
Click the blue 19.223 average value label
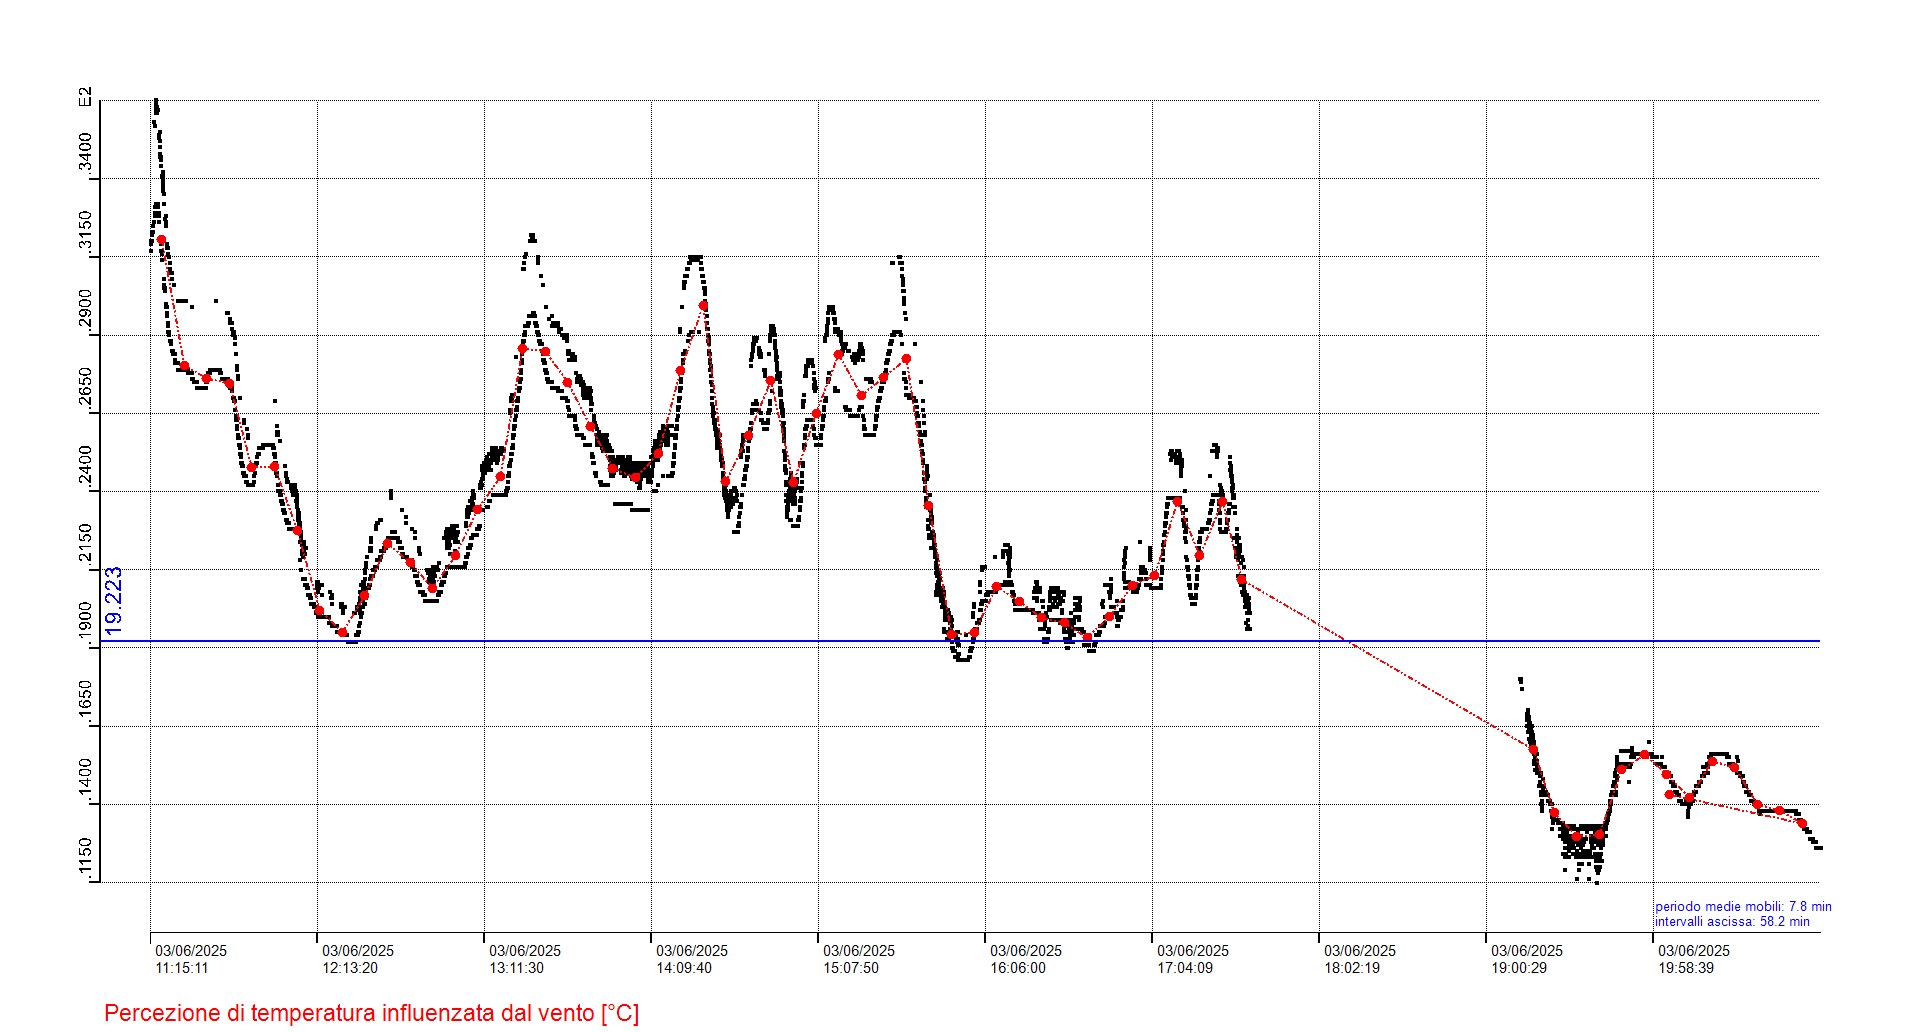pos(114,600)
